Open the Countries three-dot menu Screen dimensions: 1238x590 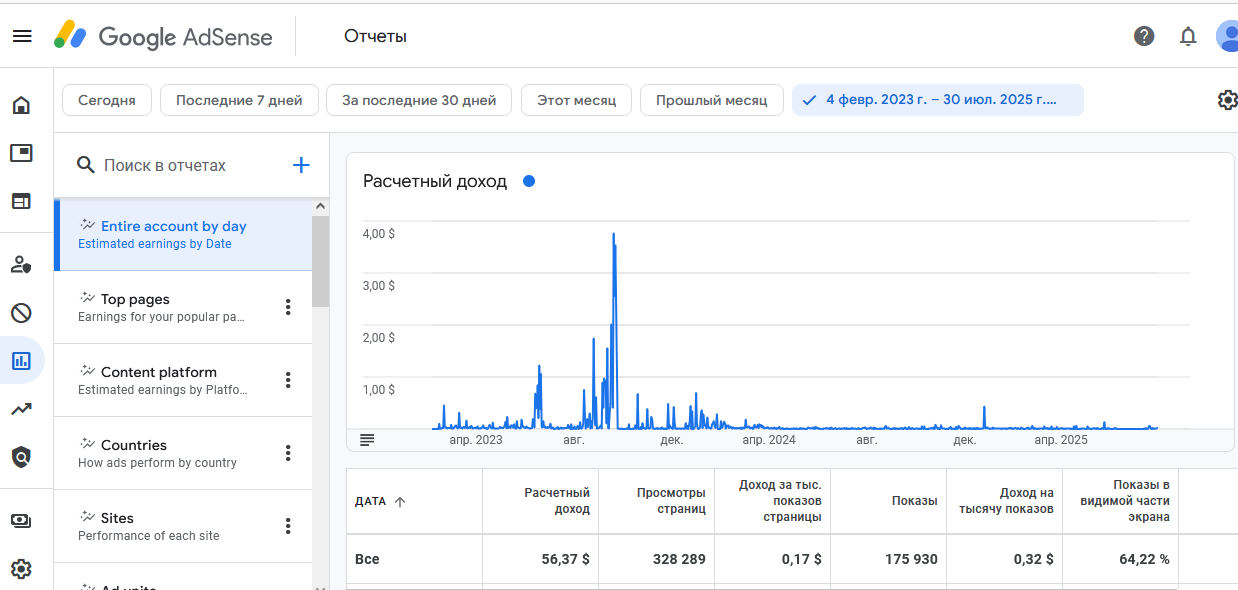coord(288,453)
